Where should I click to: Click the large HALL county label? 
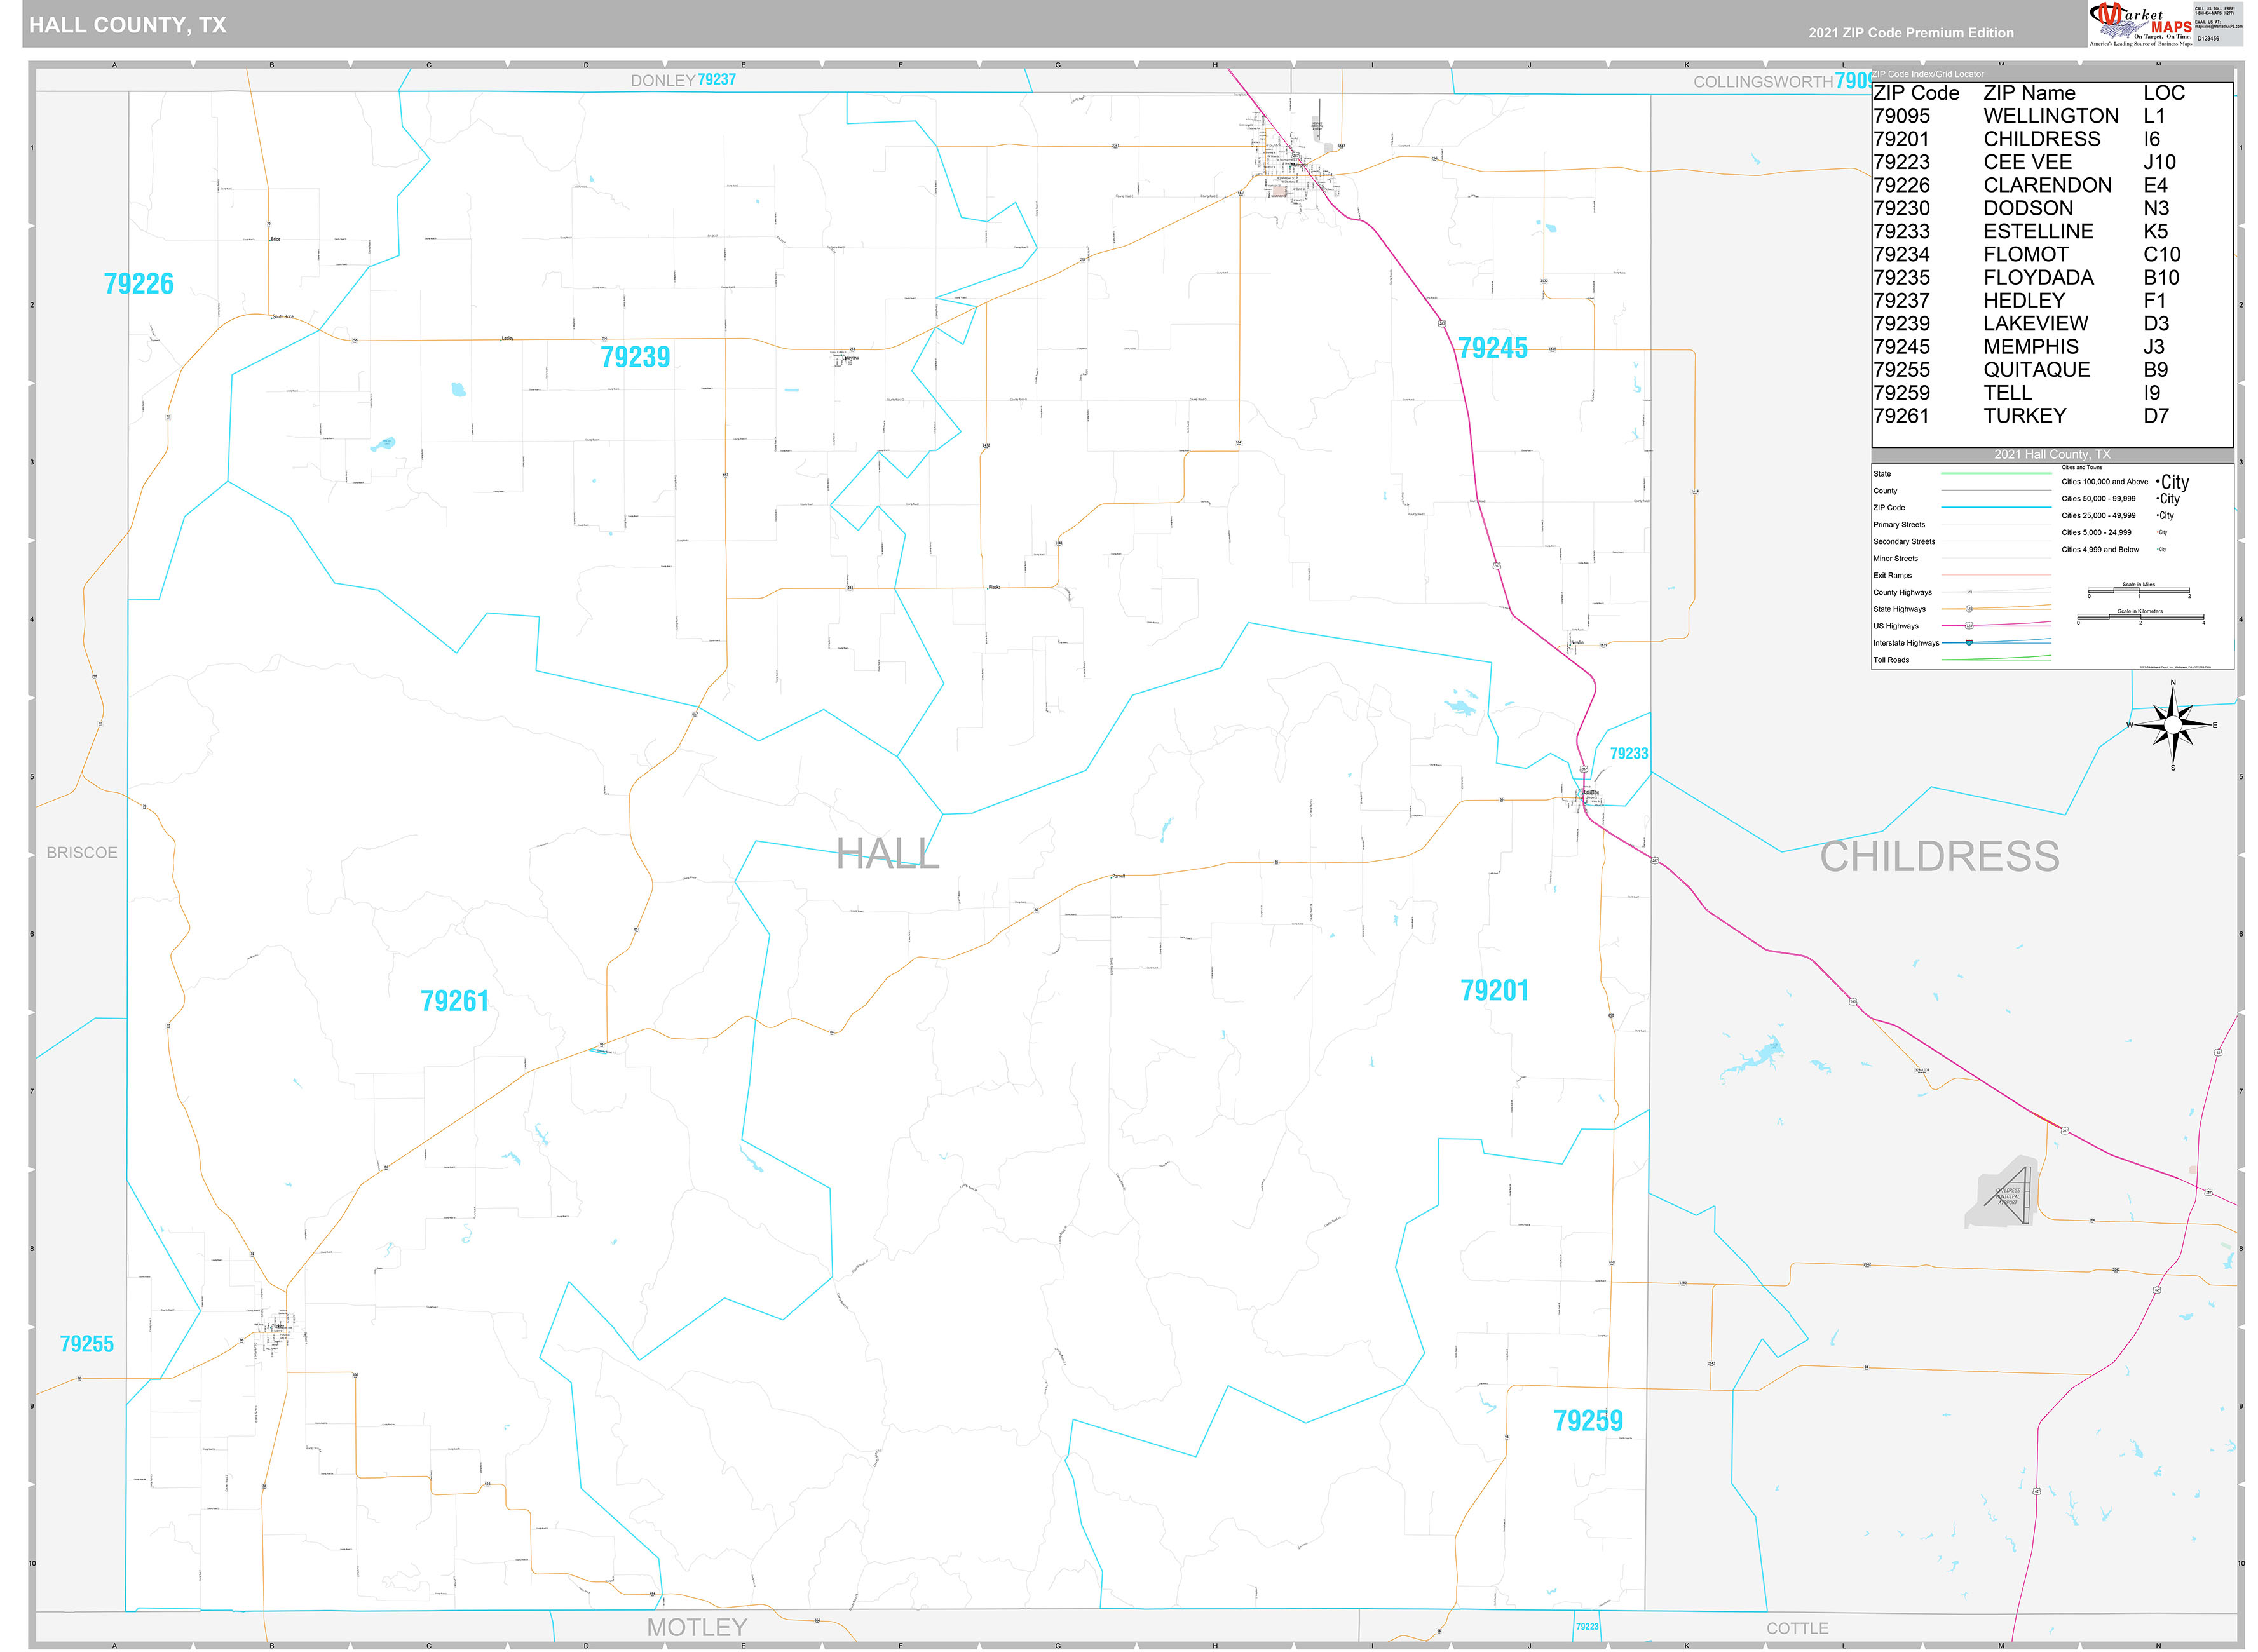[x=887, y=854]
